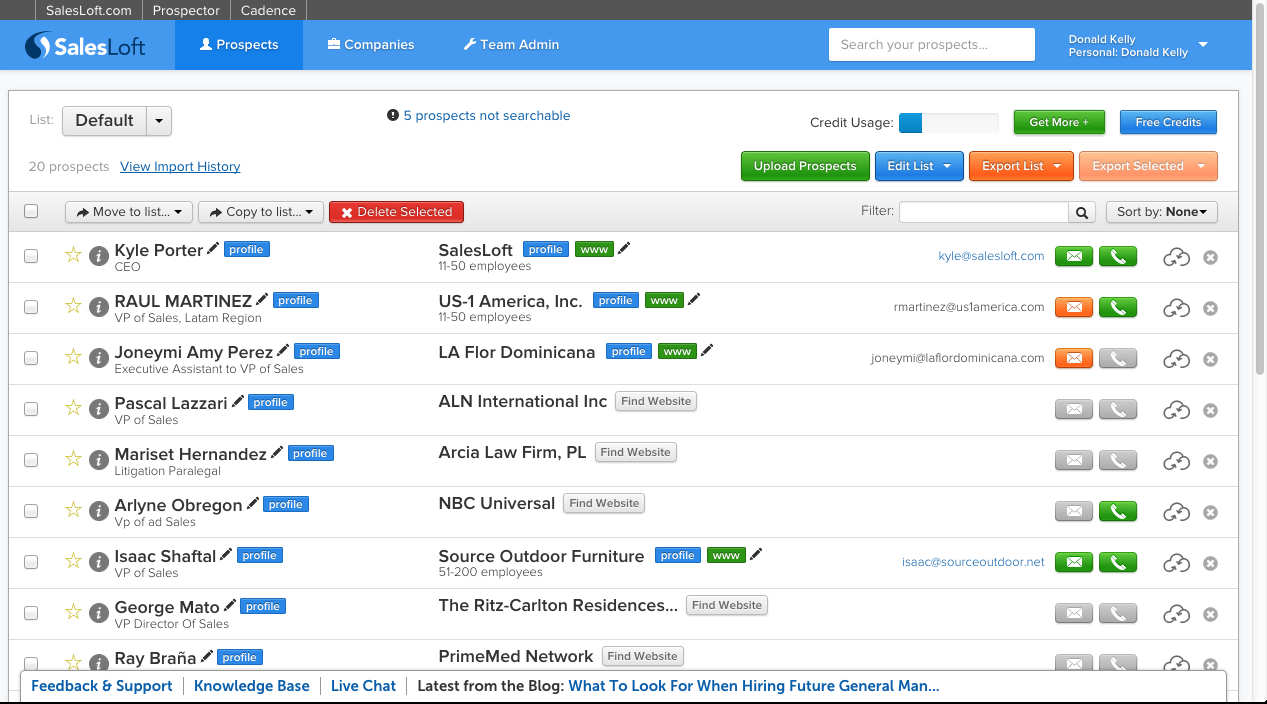Open Cadence top bar item
The image size is (1267, 704).
coord(268,10)
